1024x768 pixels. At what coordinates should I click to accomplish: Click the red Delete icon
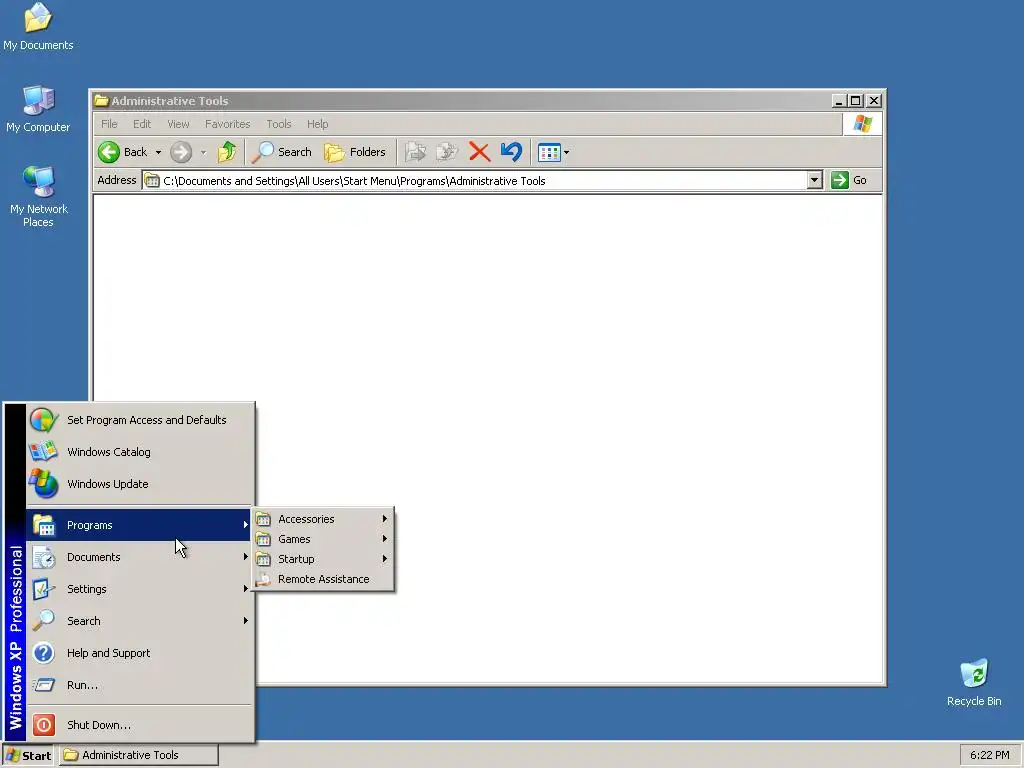479,152
